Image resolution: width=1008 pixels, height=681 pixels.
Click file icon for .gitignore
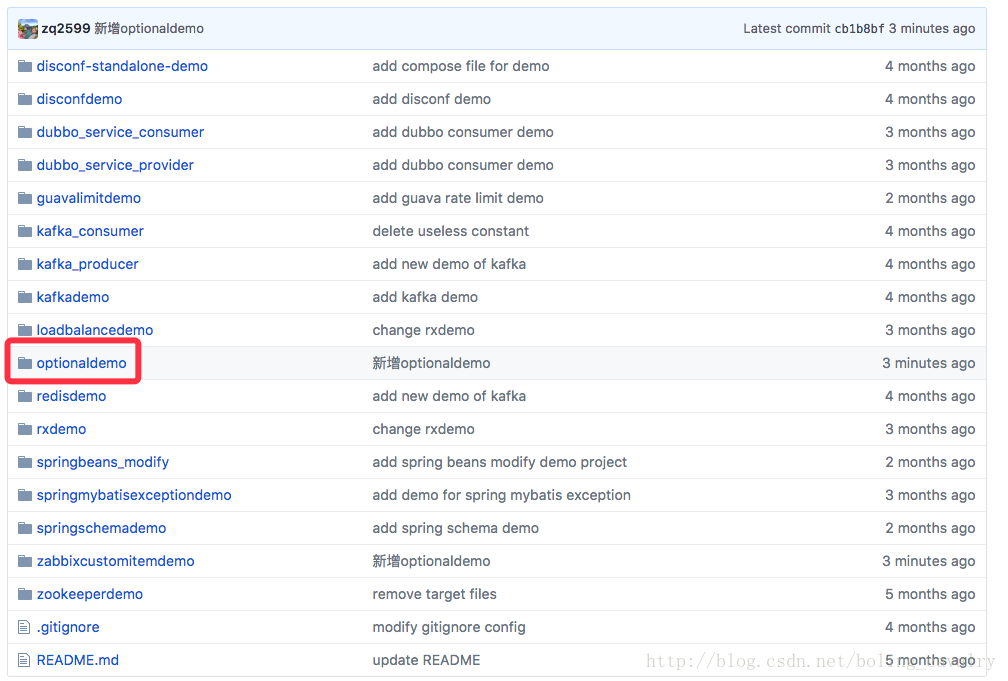pyautogui.click(x=24, y=627)
